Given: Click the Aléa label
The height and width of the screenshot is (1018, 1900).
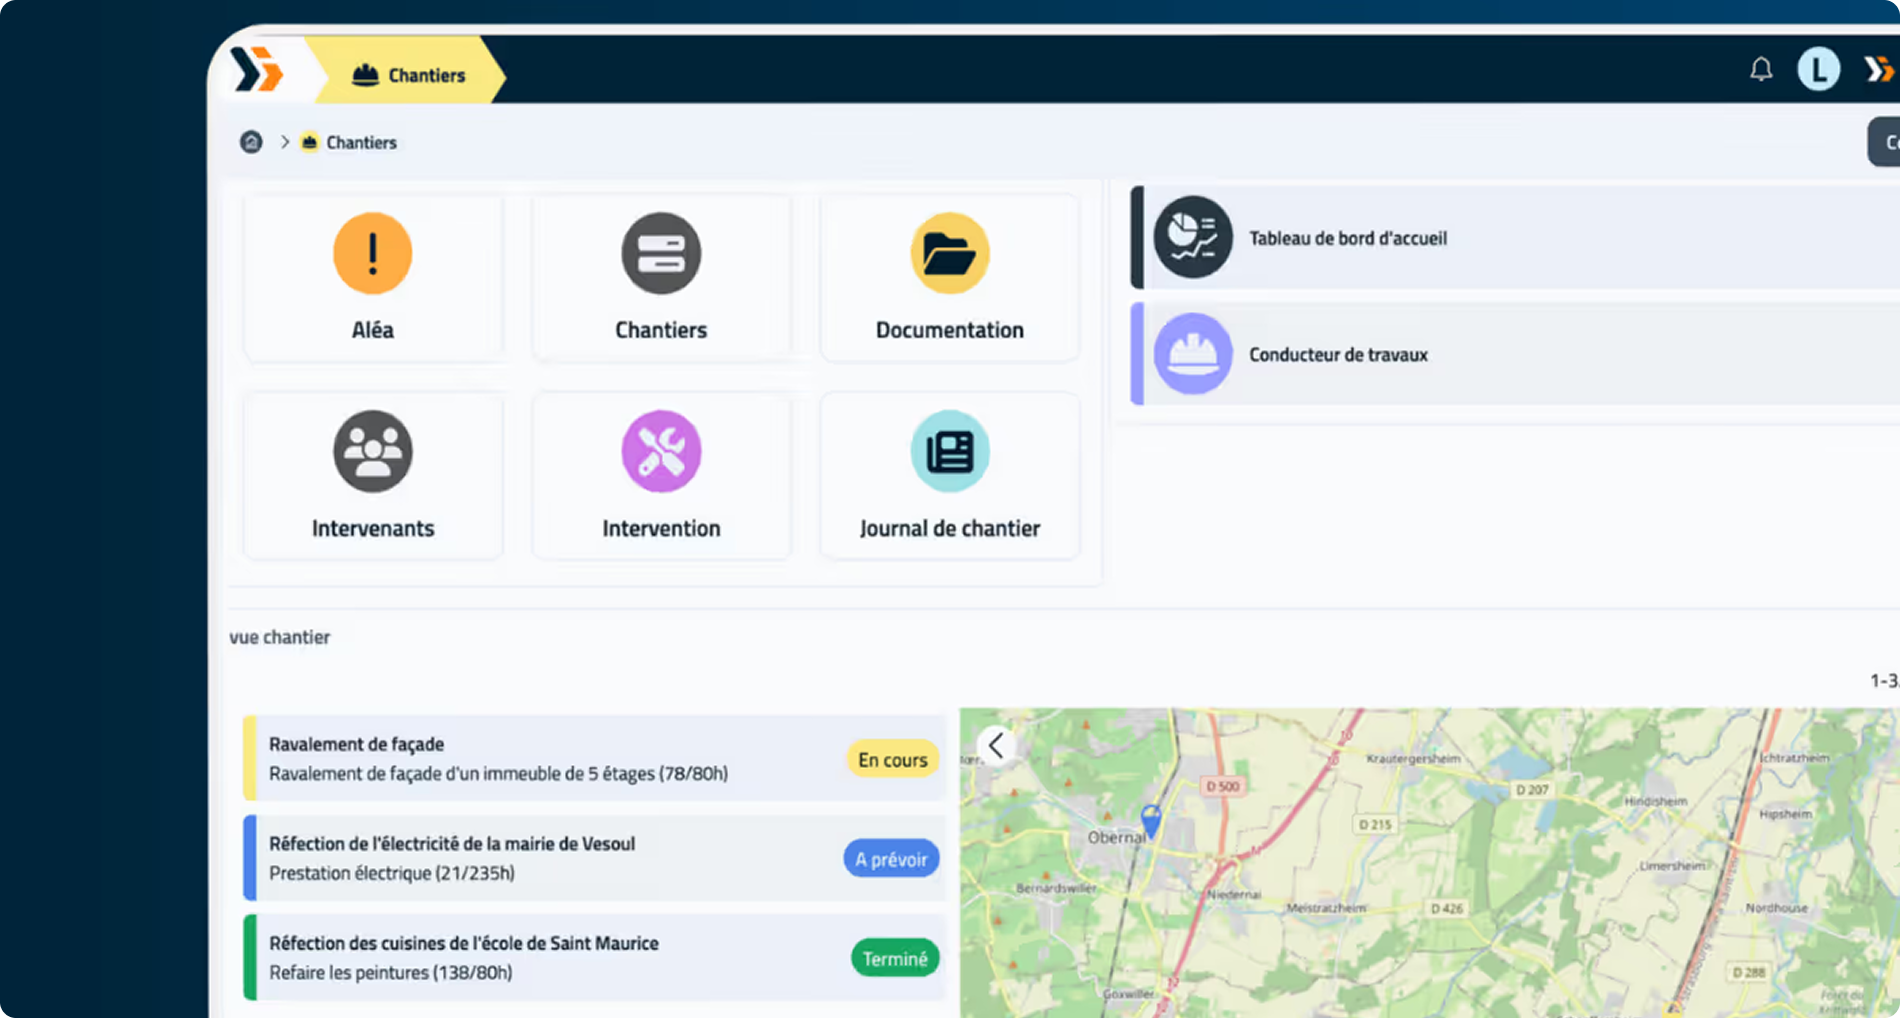Looking at the screenshot, I should 372,330.
